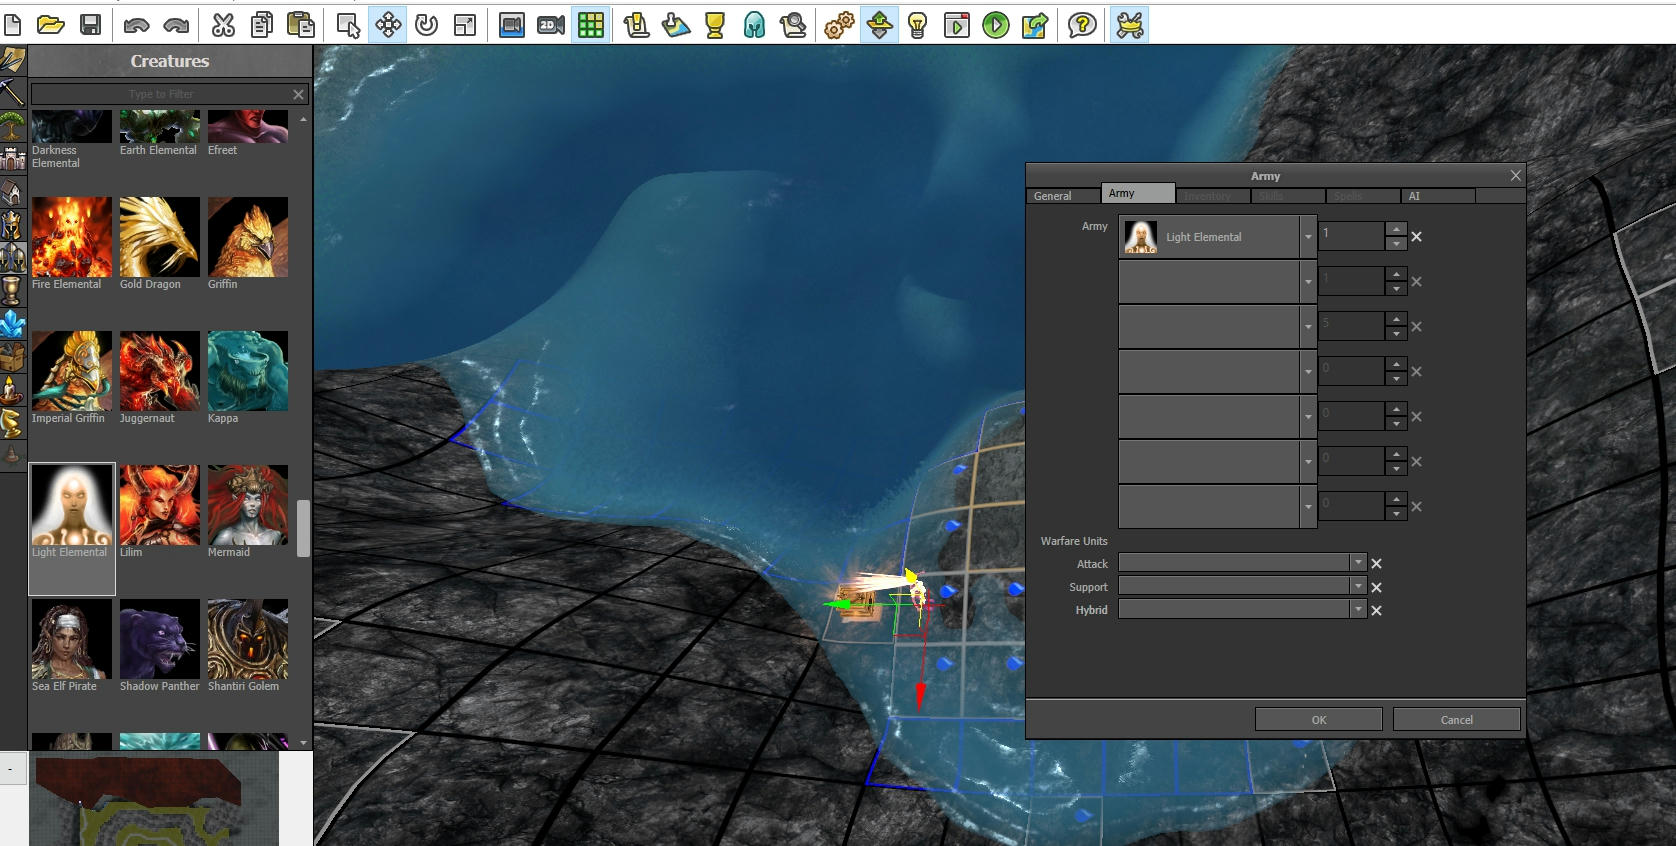Screen dimensions: 1676x846
Task: Toggle the green grid display
Action: pyautogui.click(x=591, y=25)
